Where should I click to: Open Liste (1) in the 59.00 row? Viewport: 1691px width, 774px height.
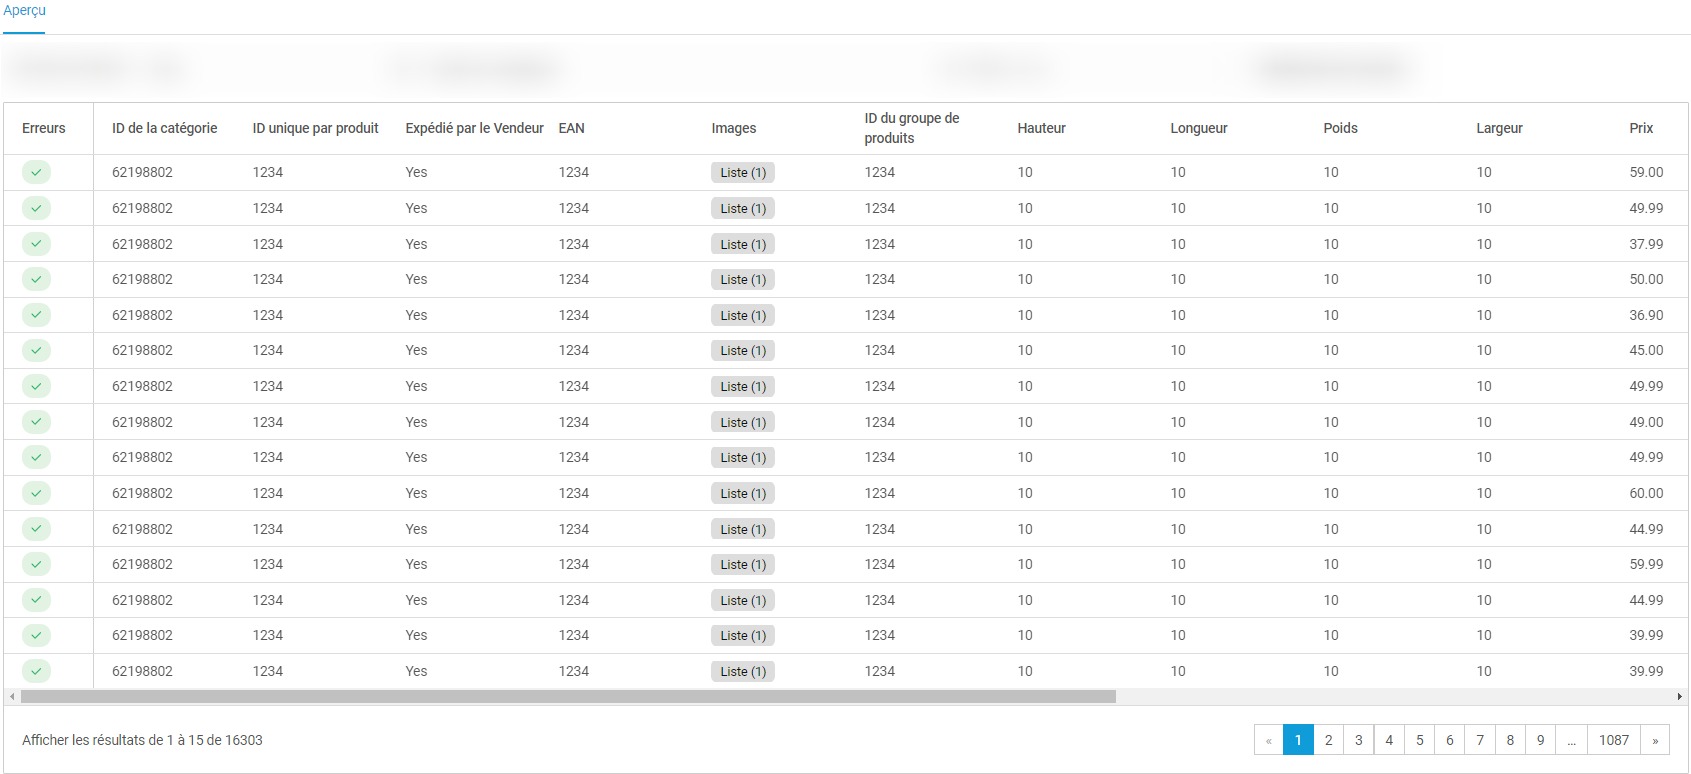[x=743, y=173]
